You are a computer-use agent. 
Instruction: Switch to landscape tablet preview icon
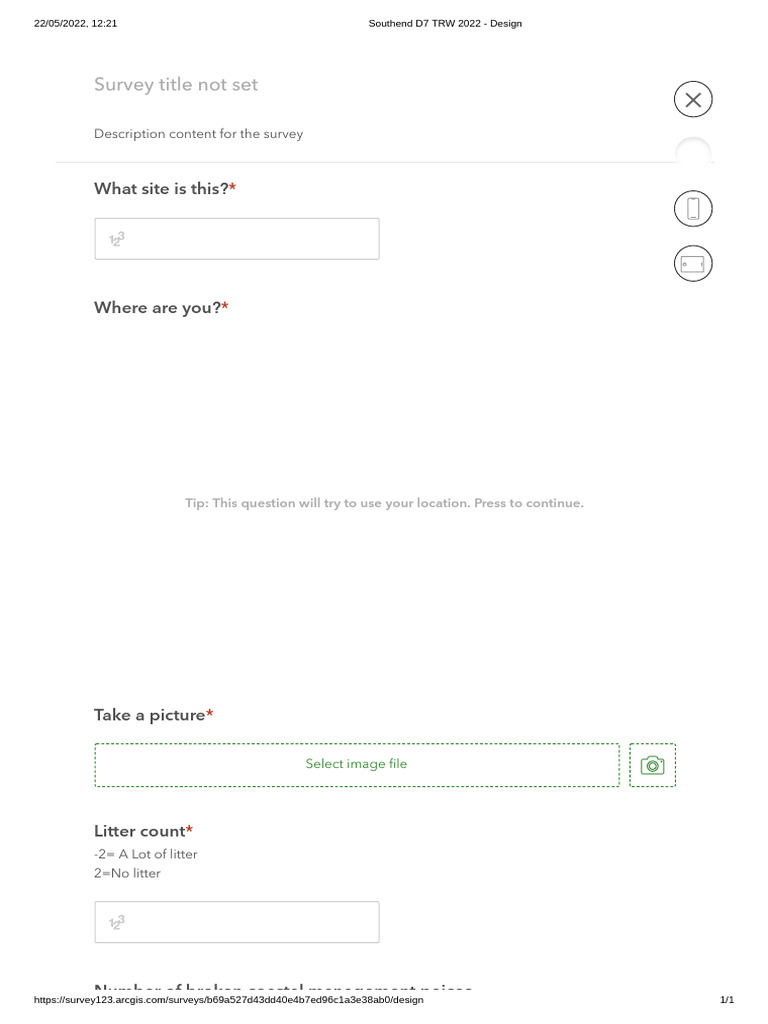[x=693, y=264]
